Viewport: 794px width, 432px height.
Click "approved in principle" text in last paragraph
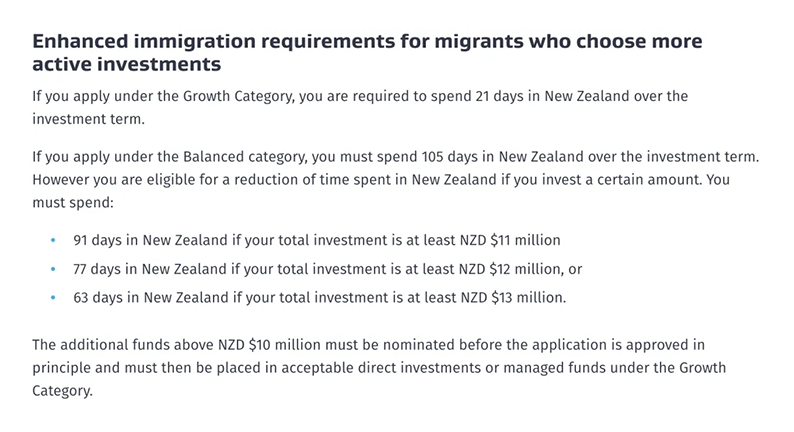[x=660, y=345]
